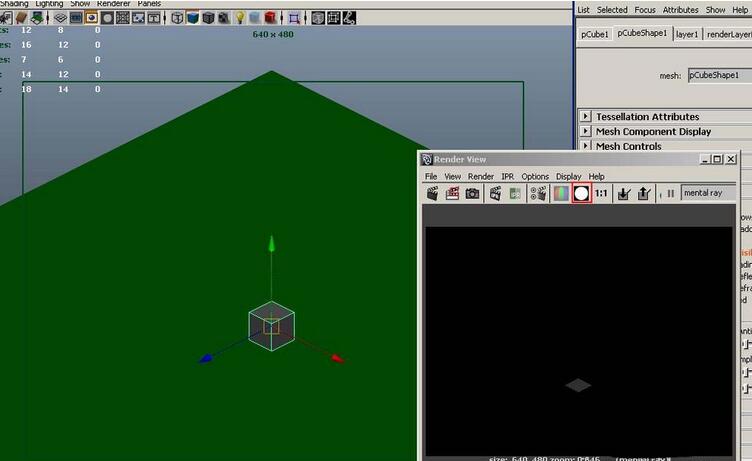Expand the Mesh Controls section
This screenshot has width=752, height=461.
coord(586,147)
